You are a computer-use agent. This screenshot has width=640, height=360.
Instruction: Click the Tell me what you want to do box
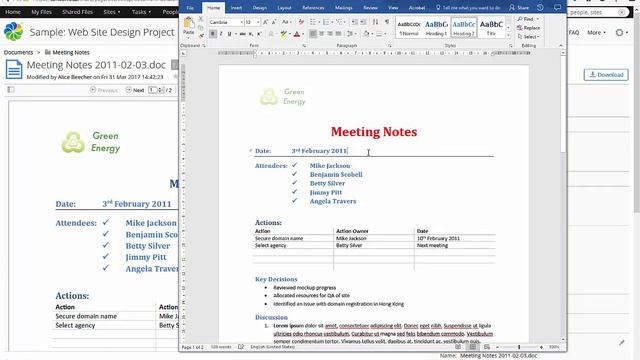(x=468, y=8)
